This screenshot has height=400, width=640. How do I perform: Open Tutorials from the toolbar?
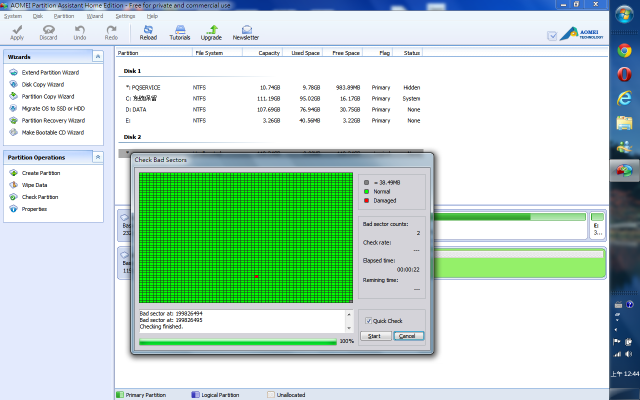pyautogui.click(x=180, y=30)
